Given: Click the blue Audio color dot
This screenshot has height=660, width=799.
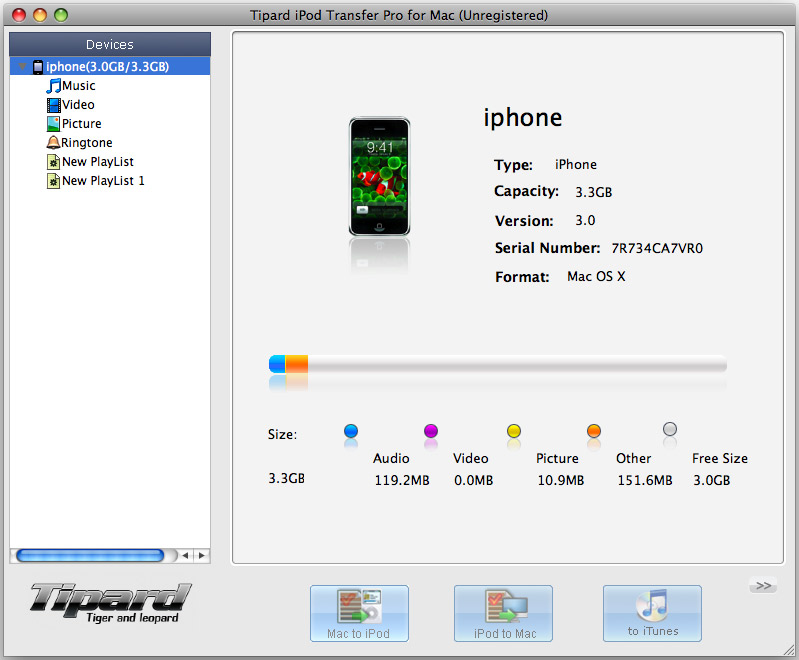Looking at the screenshot, I should pyautogui.click(x=351, y=431).
